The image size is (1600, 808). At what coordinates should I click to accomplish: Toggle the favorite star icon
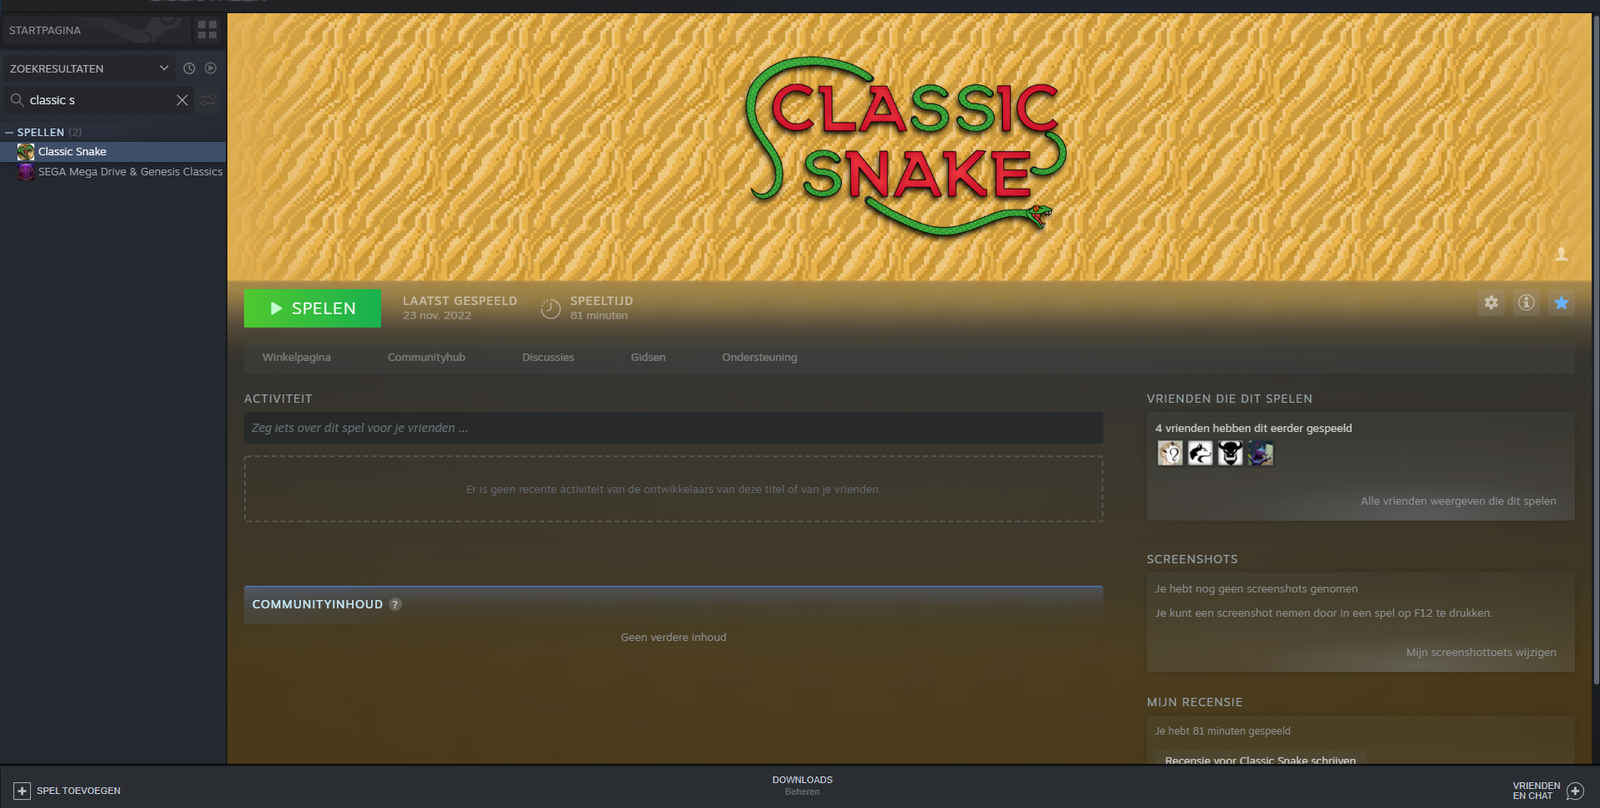pos(1561,302)
